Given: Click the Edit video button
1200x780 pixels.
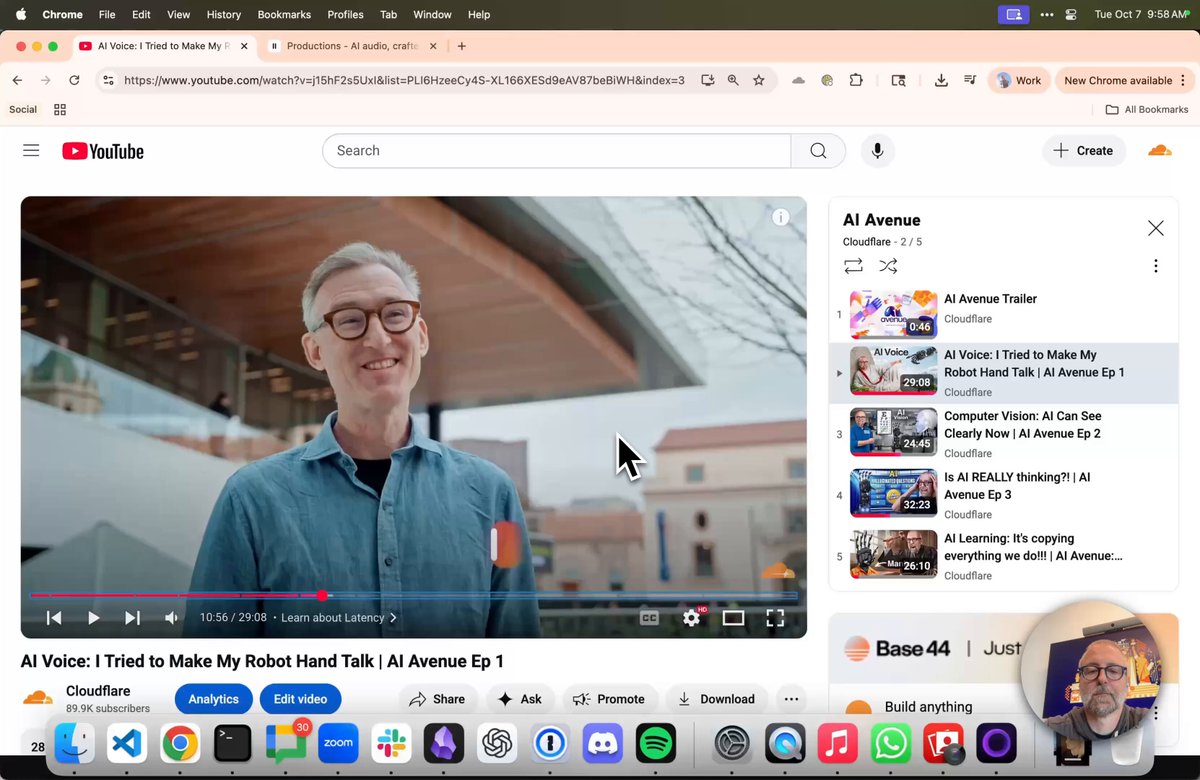Looking at the screenshot, I should (300, 699).
